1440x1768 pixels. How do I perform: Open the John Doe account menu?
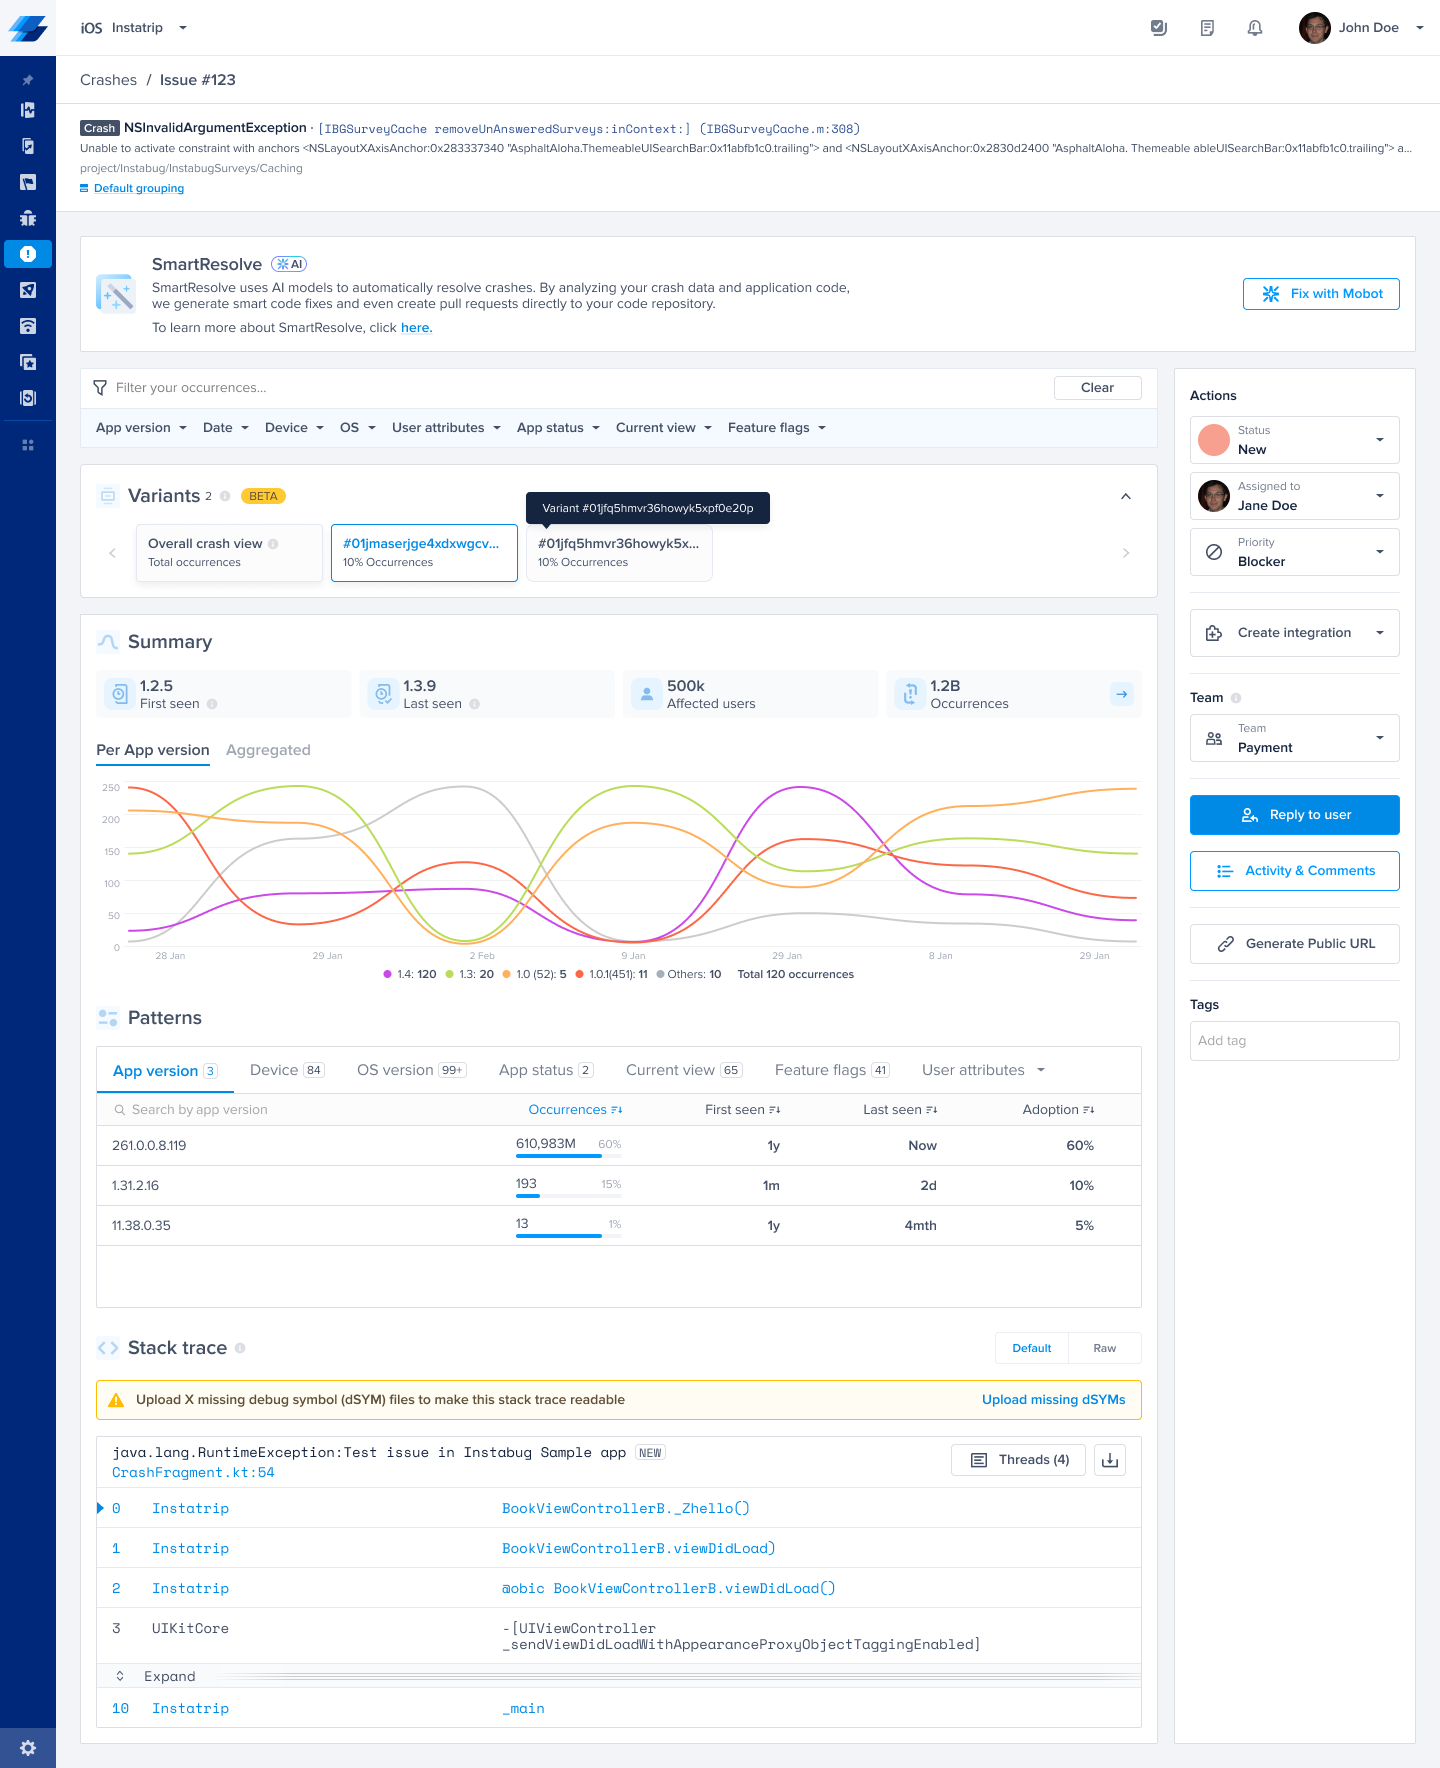point(1362,28)
